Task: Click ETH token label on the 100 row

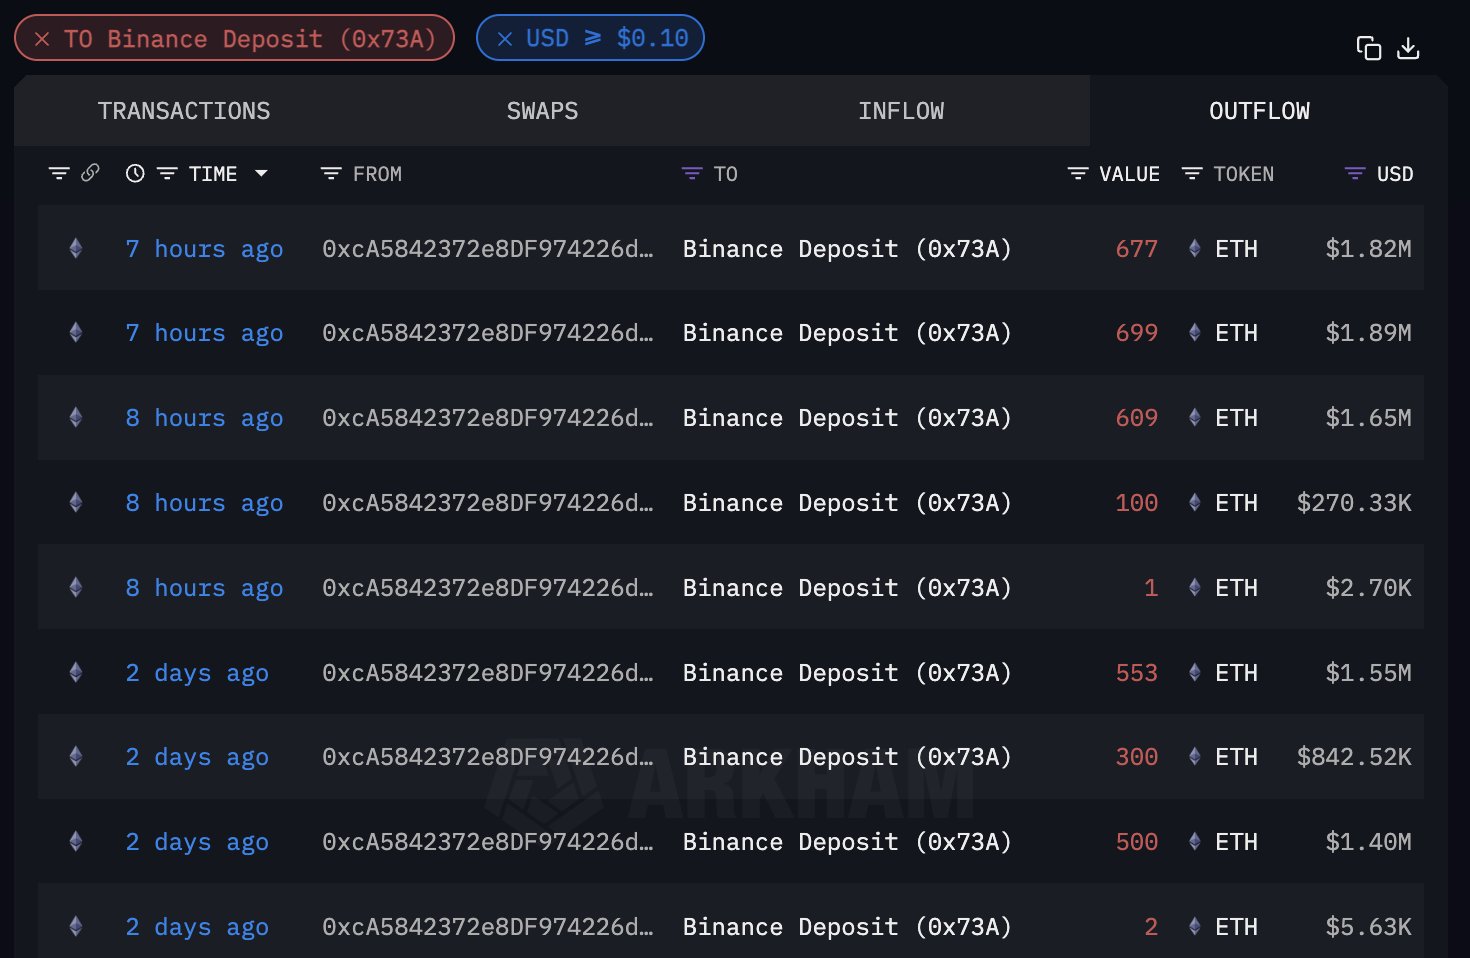Action: click(1236, 503)
